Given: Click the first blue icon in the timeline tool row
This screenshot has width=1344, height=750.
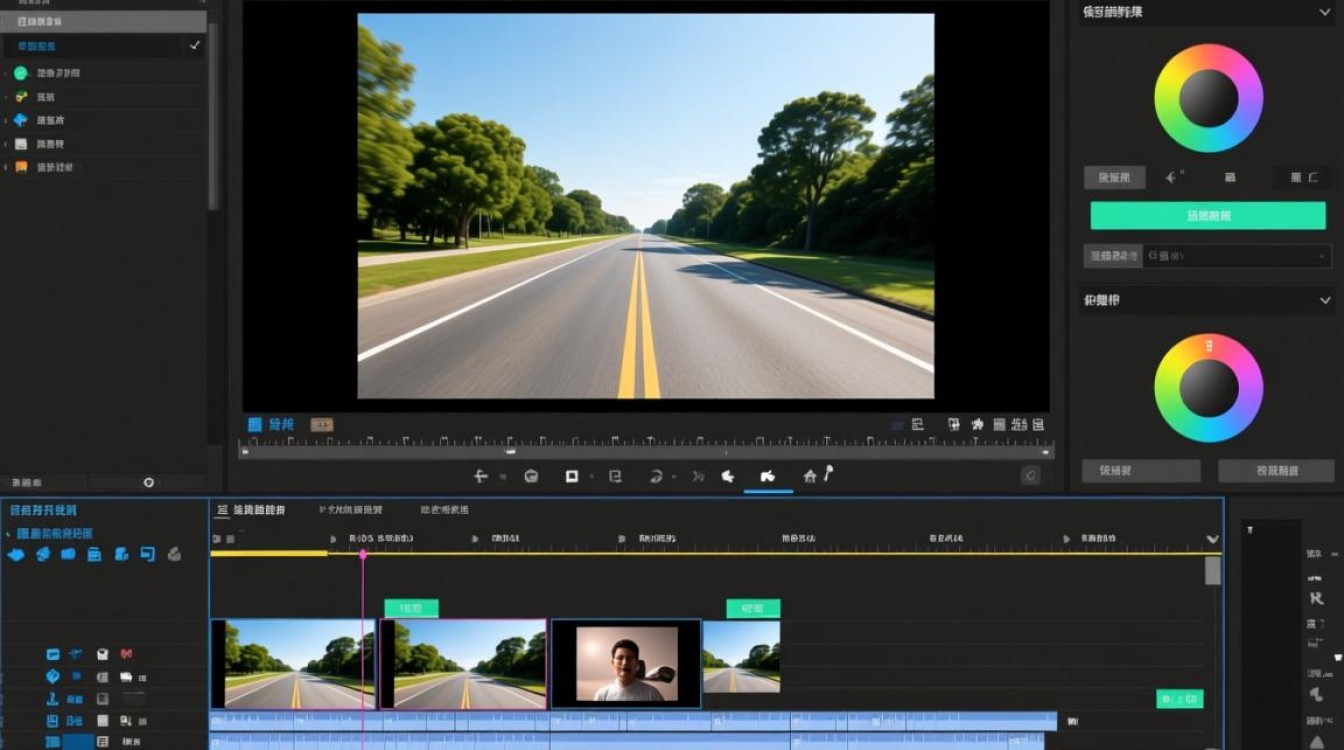Looking at the screenshot, I should [x=17, y=554].
